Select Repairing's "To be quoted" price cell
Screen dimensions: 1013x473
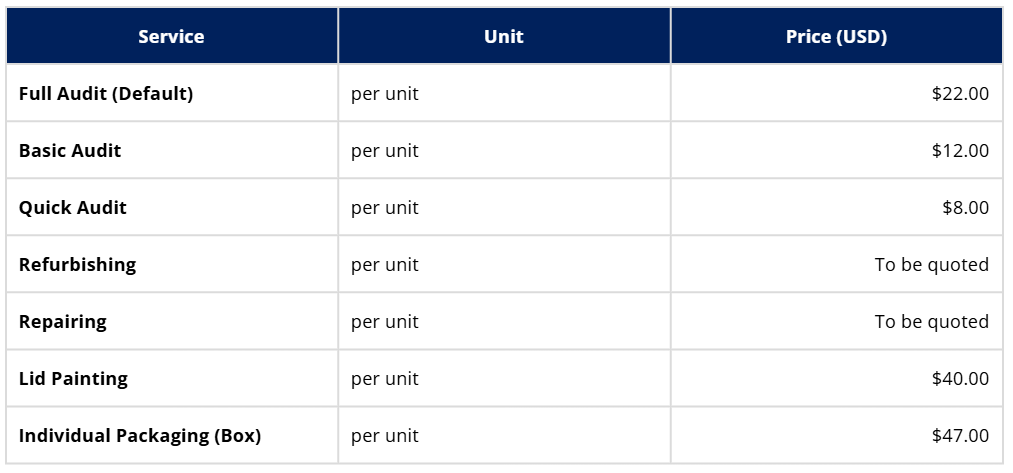[931, 322]
